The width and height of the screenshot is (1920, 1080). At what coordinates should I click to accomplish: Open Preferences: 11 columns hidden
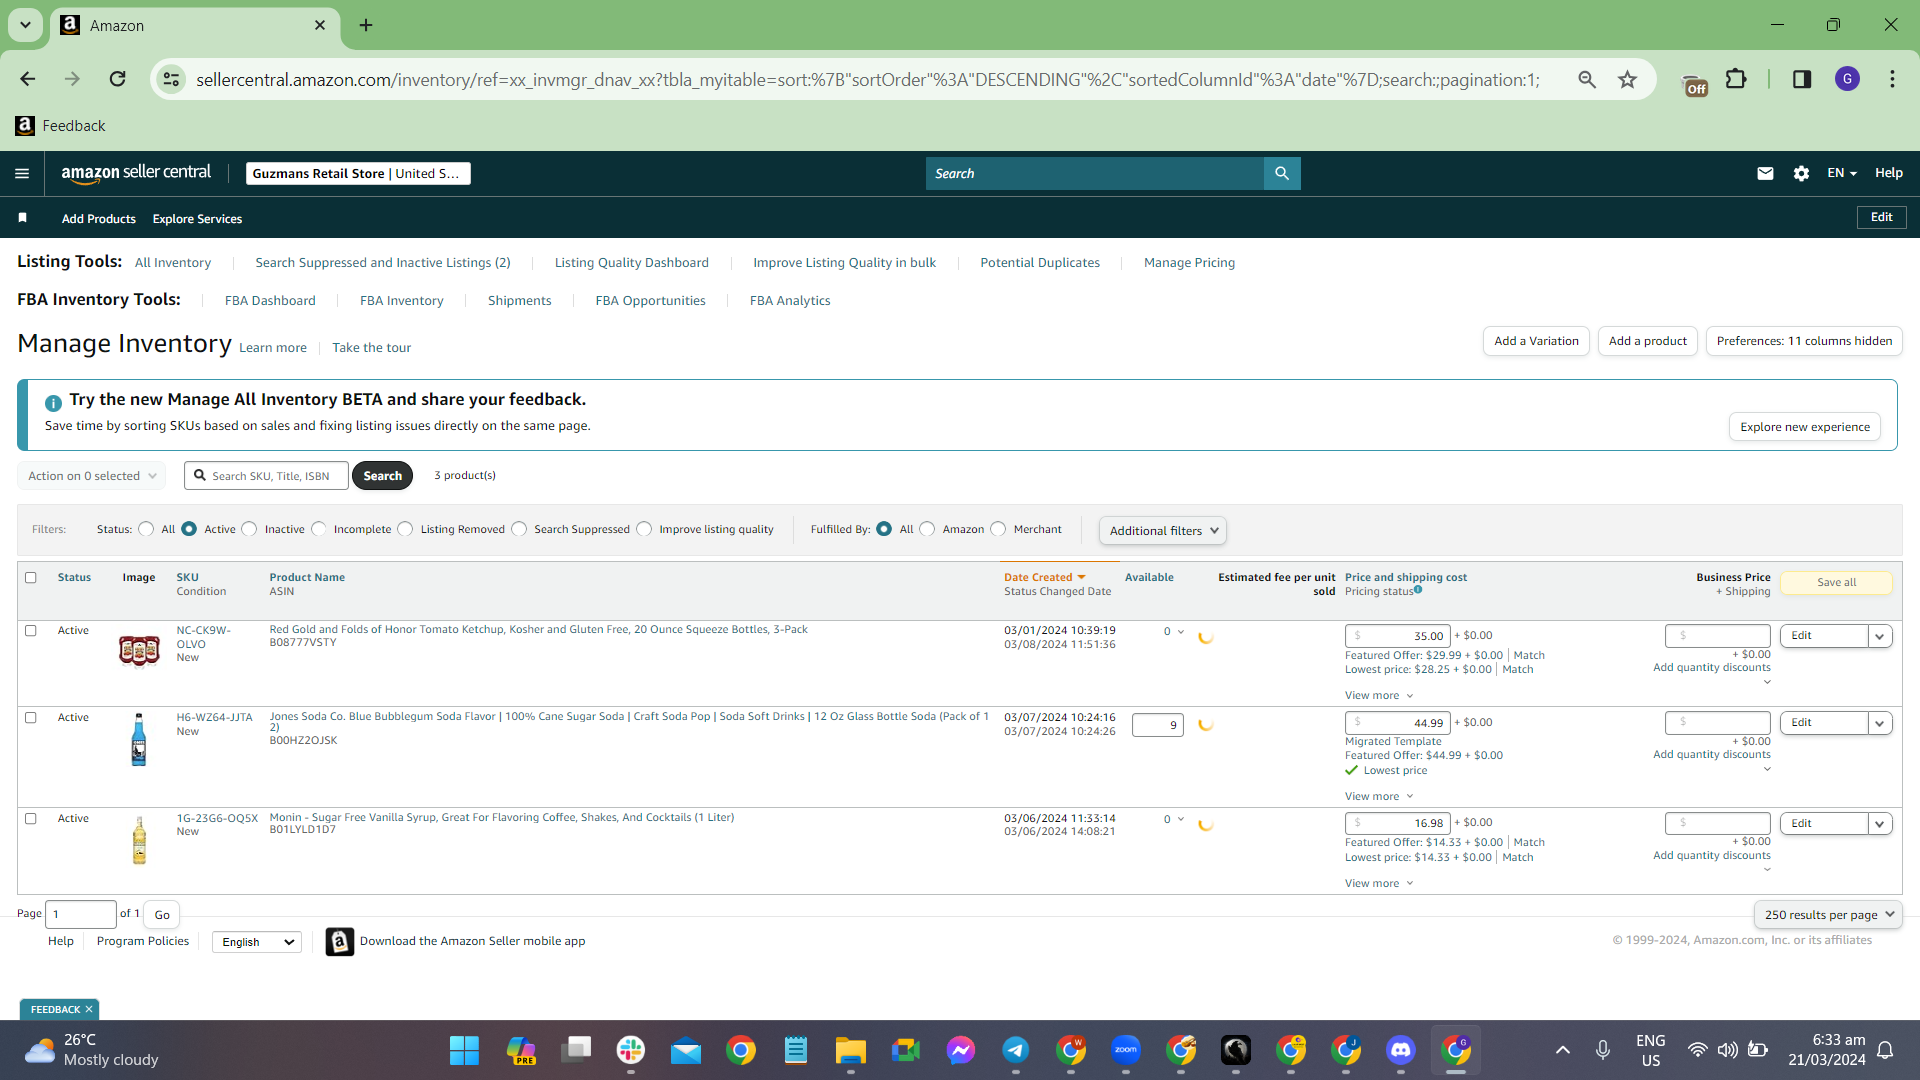click(1804, 341)
